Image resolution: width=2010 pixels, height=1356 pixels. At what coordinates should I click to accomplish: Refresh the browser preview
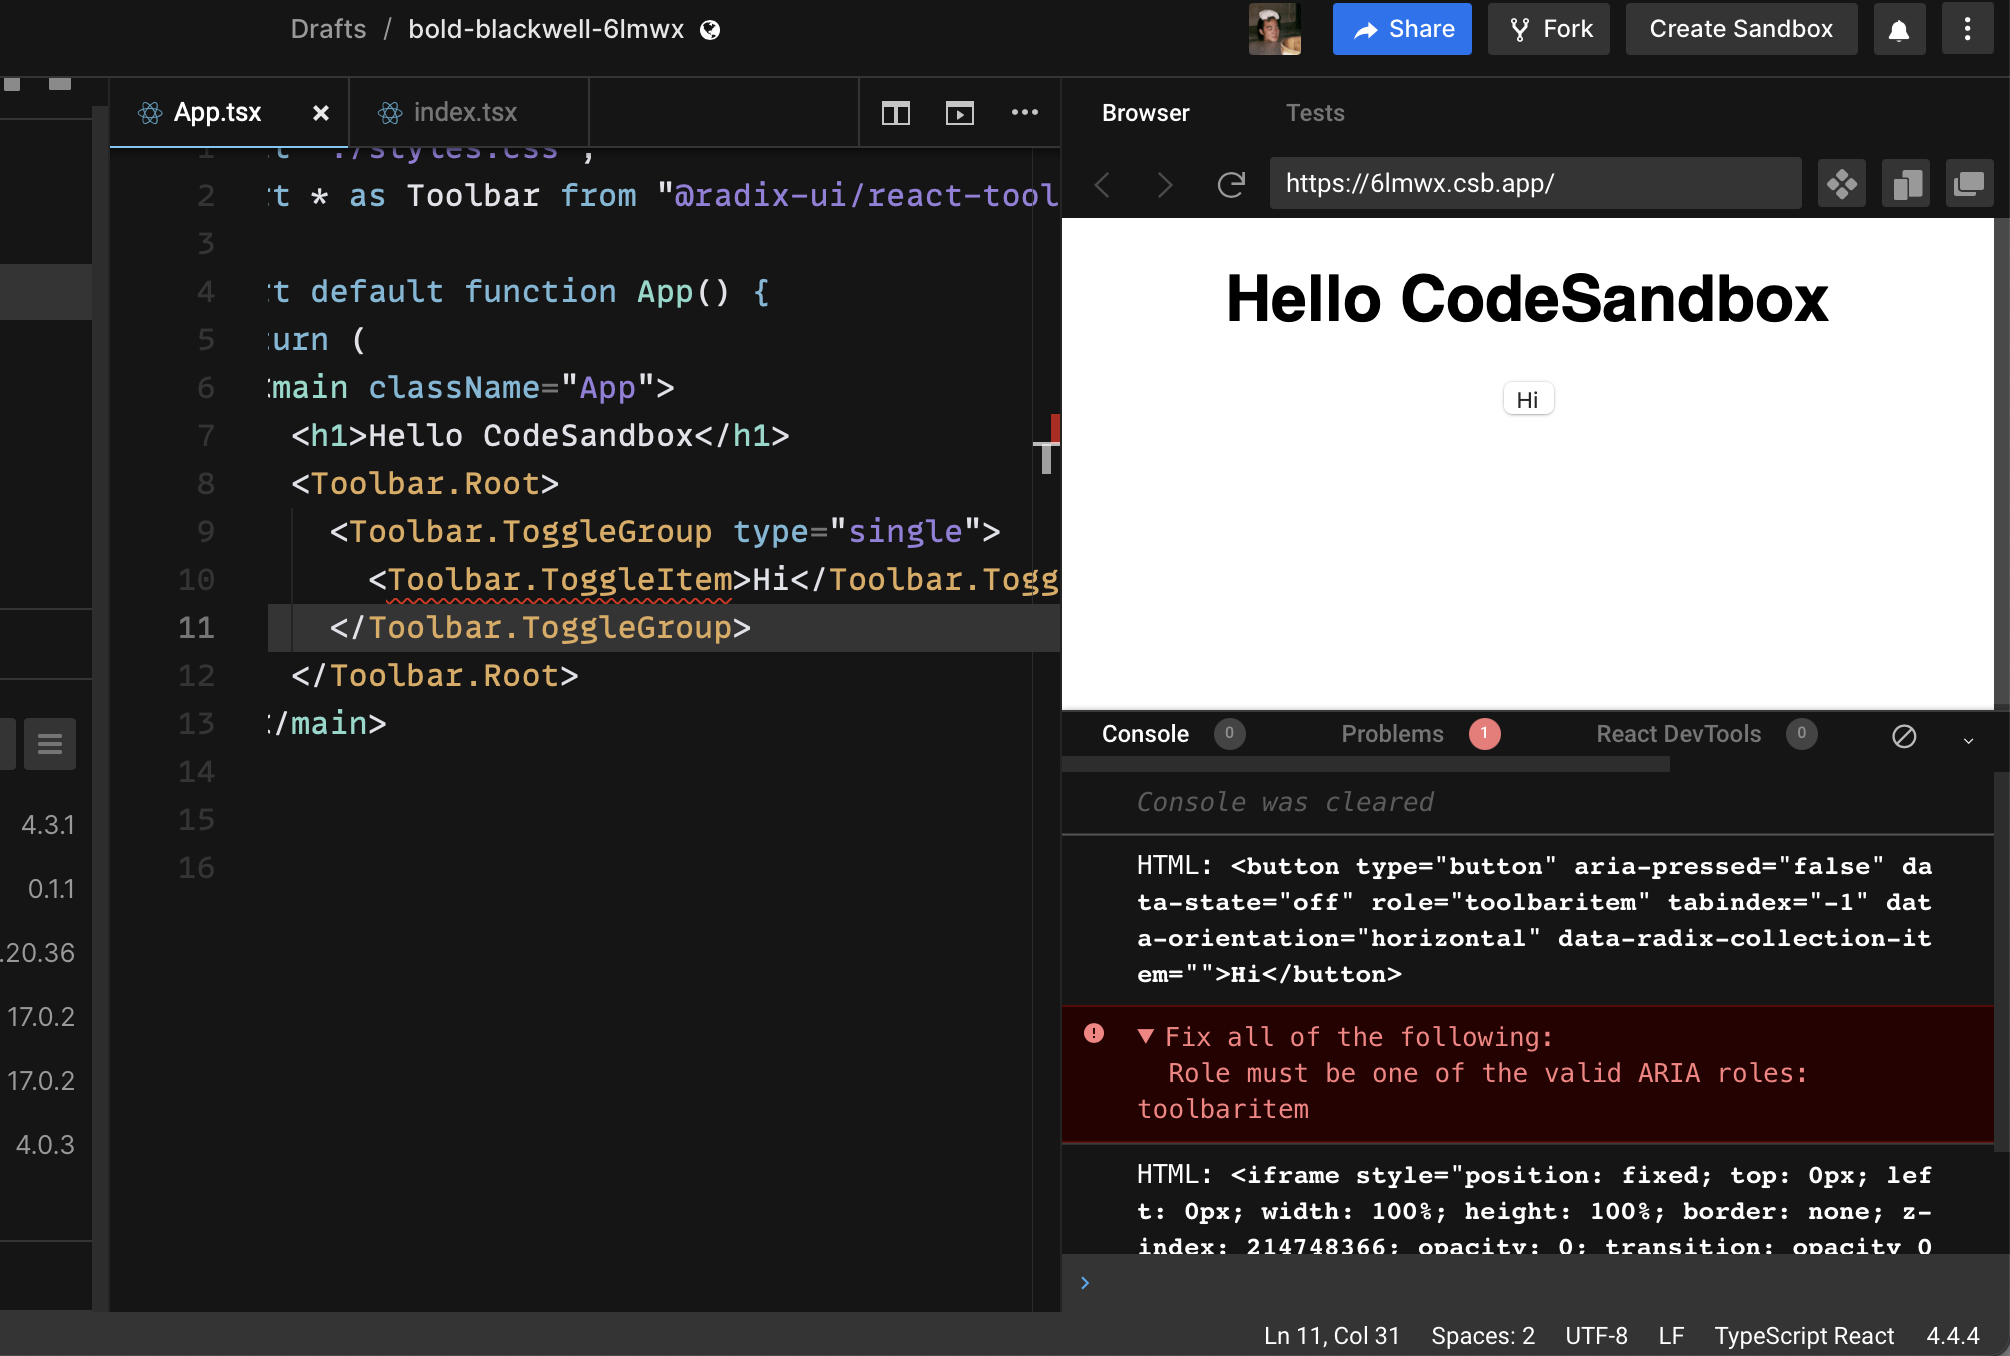click(1232, 183)
